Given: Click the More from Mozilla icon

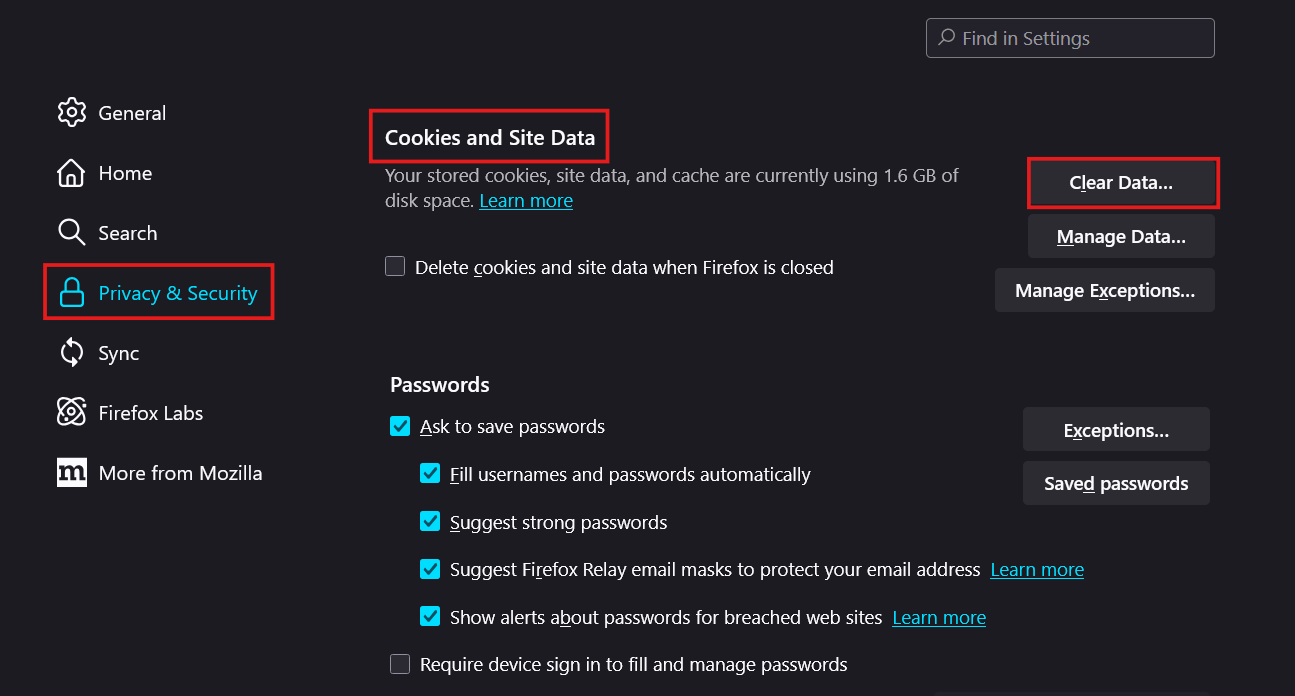Looking at the screenshot, I should [71, 473].
